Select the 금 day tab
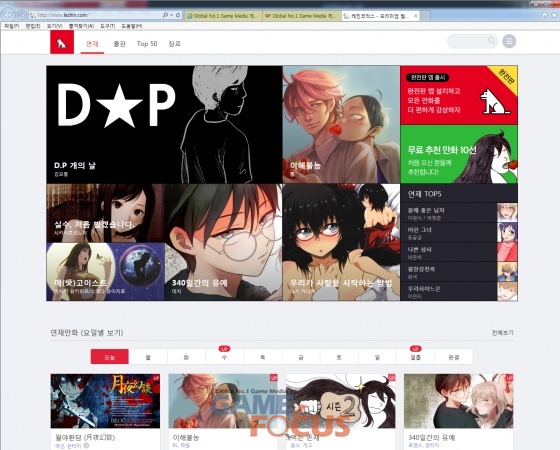Screen dimensions: 560x450 (301, 357)
